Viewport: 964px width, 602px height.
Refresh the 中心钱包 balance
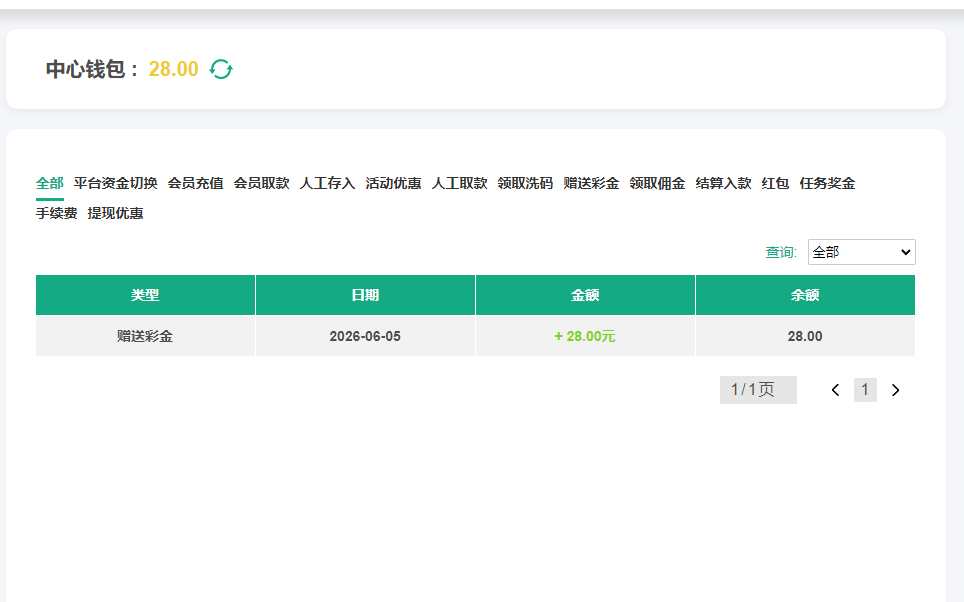221,69
